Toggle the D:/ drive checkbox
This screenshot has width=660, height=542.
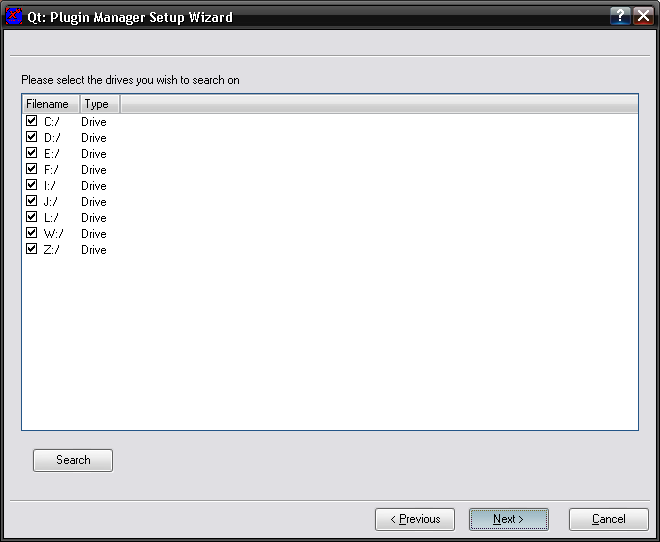pyautogui.click(x=31, y=137)
